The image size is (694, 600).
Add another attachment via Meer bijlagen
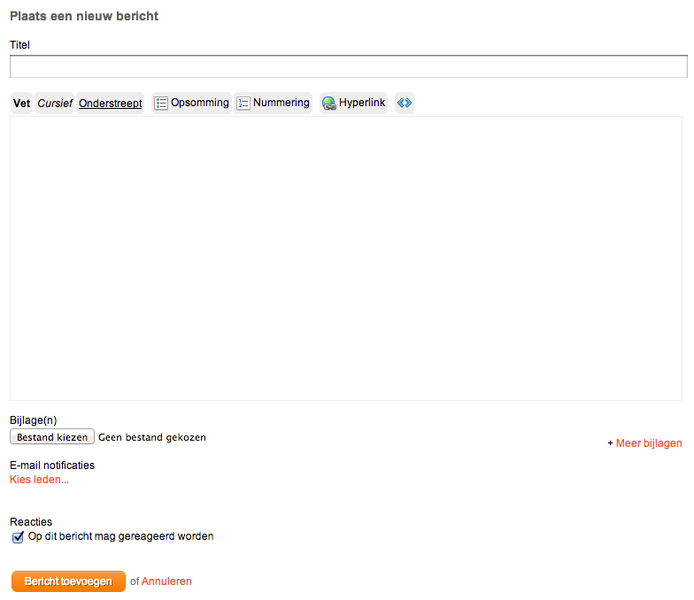click(x=649, y=443)
